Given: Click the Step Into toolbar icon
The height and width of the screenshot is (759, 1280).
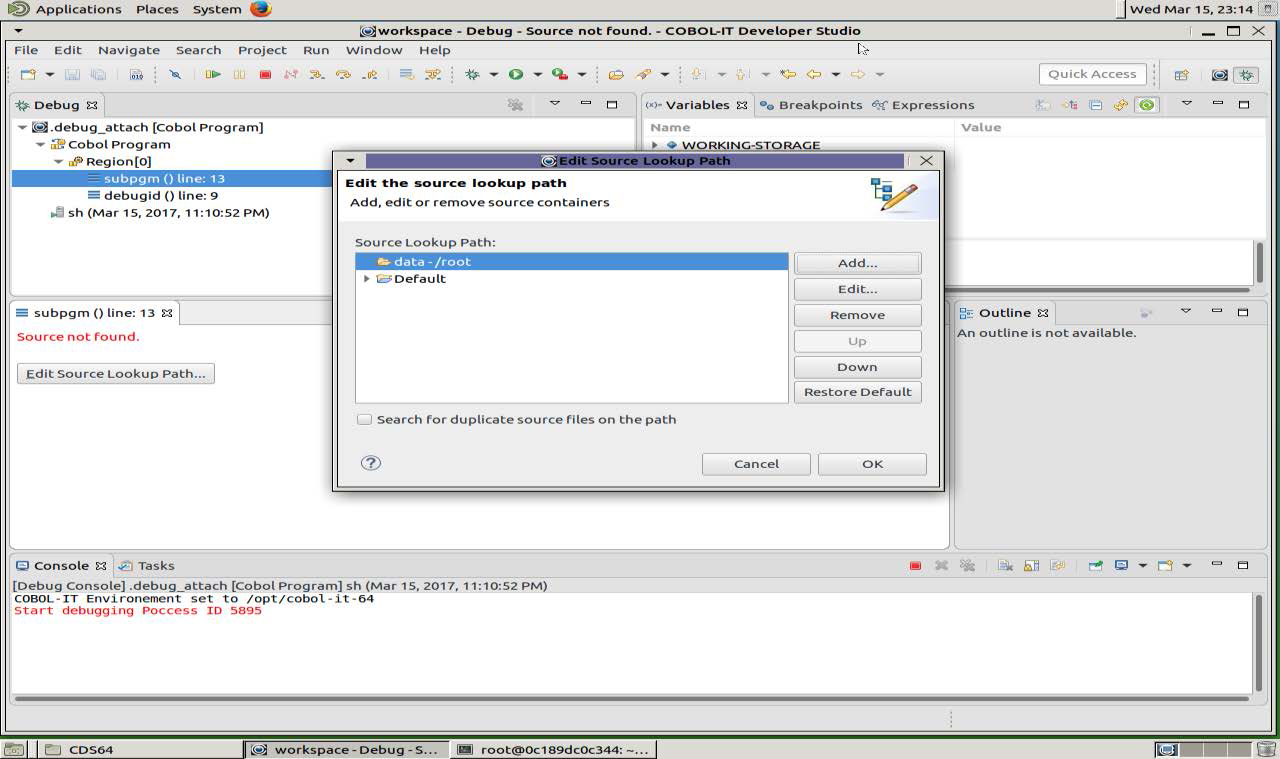Looking at the screenshot, I should point(315,74).
